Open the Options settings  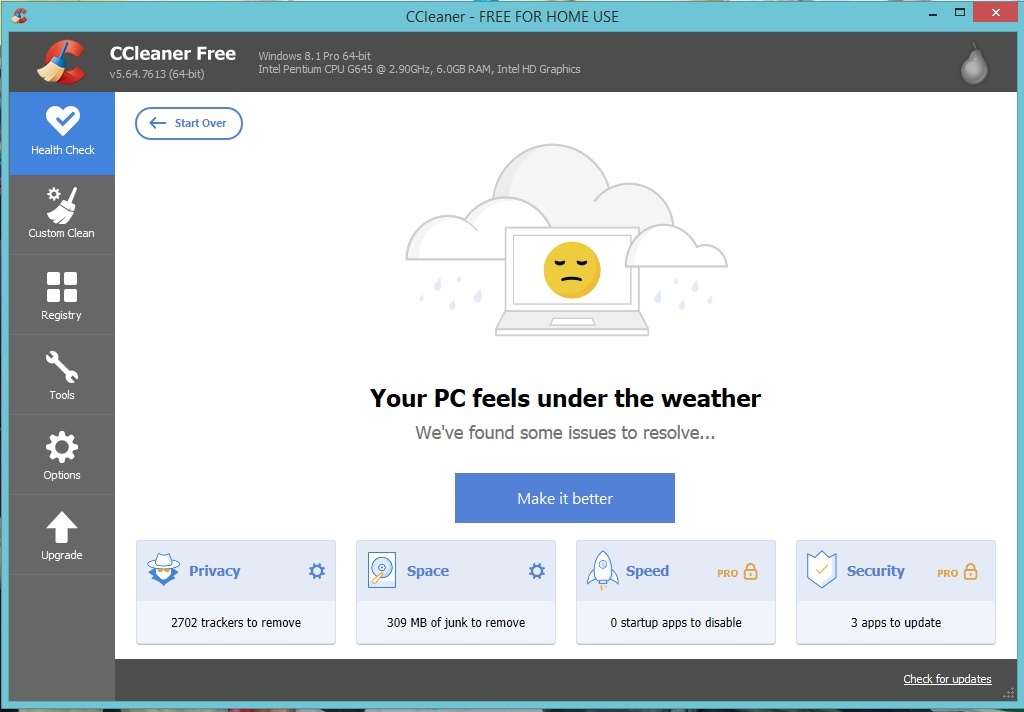[x=62, y=455]
